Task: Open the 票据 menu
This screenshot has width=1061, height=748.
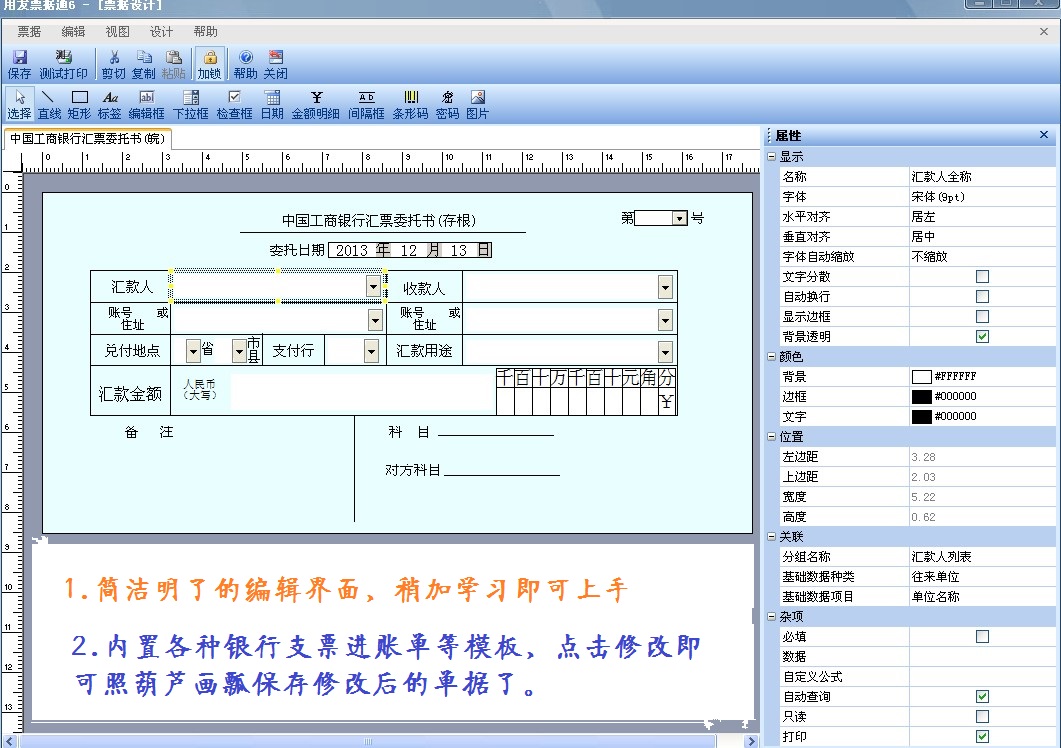Action: click(29, 32)
